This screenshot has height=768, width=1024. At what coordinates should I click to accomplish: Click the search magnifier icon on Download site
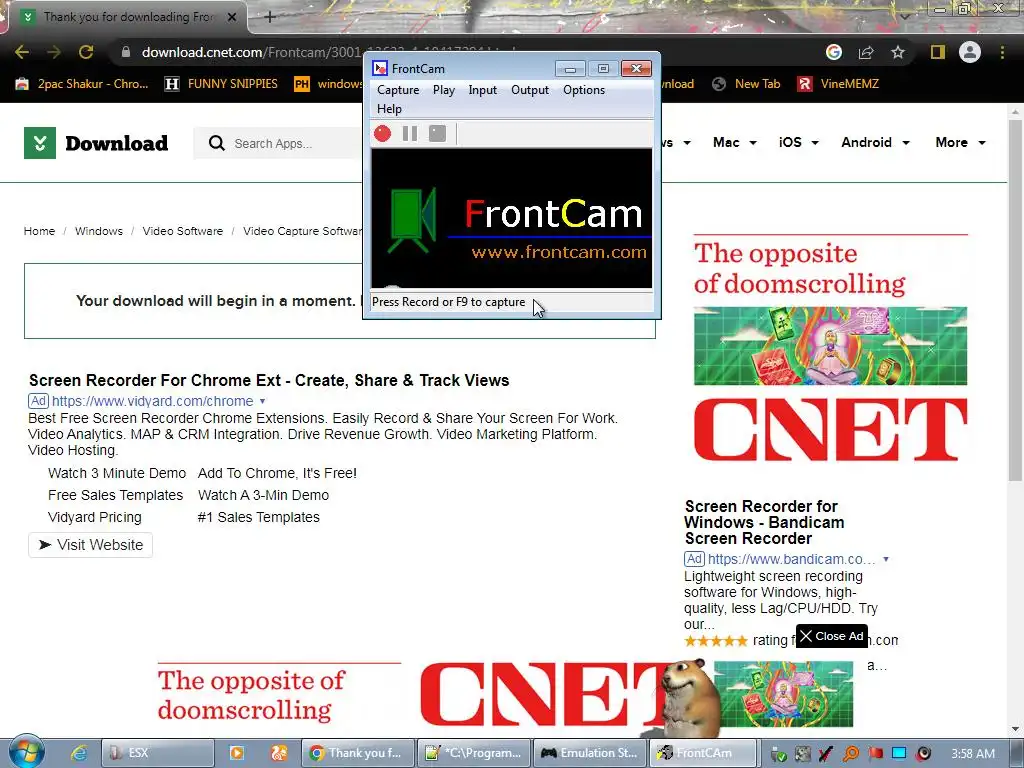(x=217, y=143)
